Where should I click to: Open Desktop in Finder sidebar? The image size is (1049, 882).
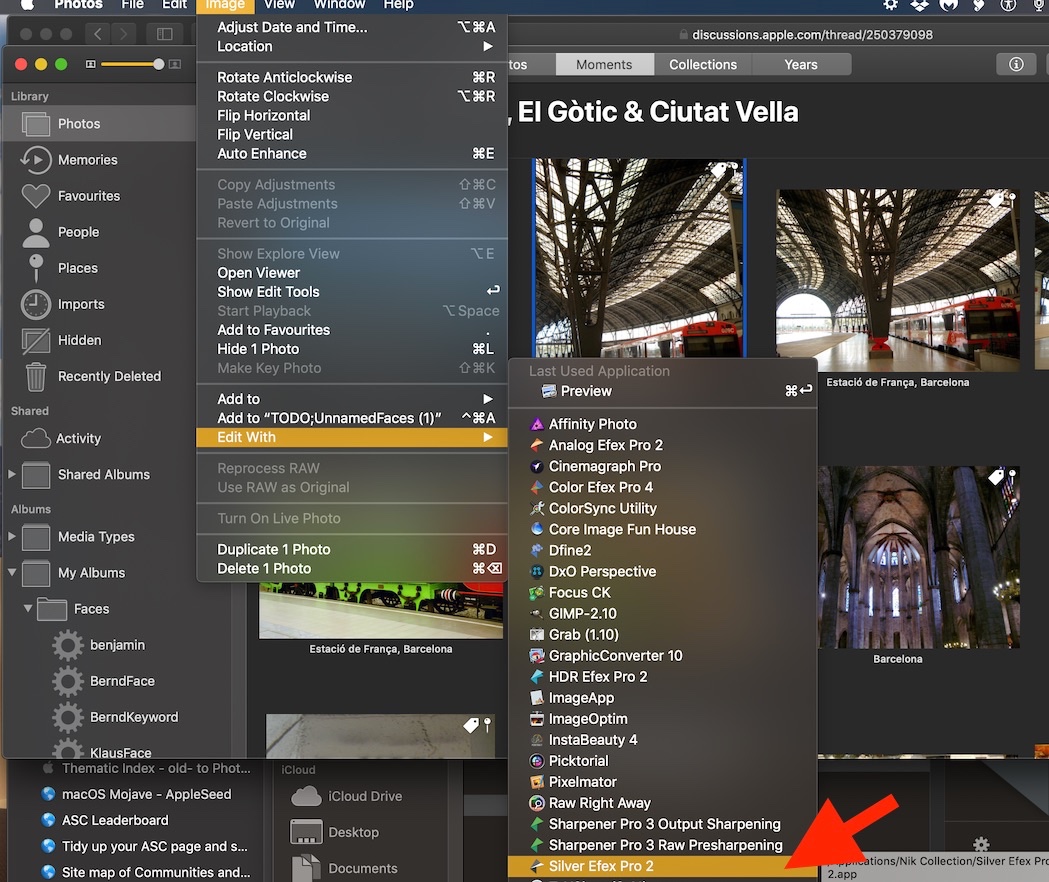point(335,832)
